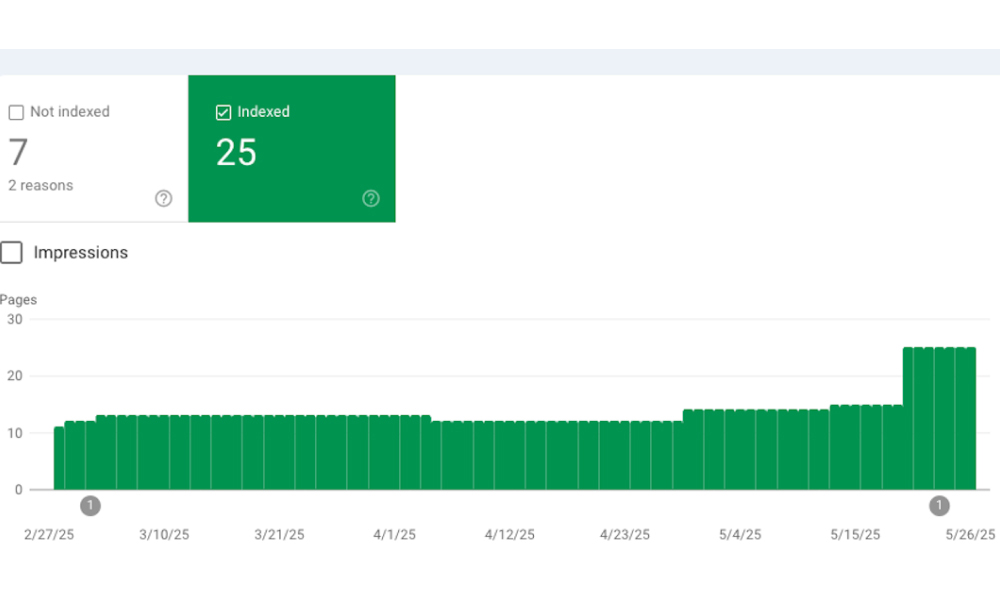Click the empty checkbox icon beside Not indexed
This screenshot has height=600, width=1000.
tap(16, 112)
